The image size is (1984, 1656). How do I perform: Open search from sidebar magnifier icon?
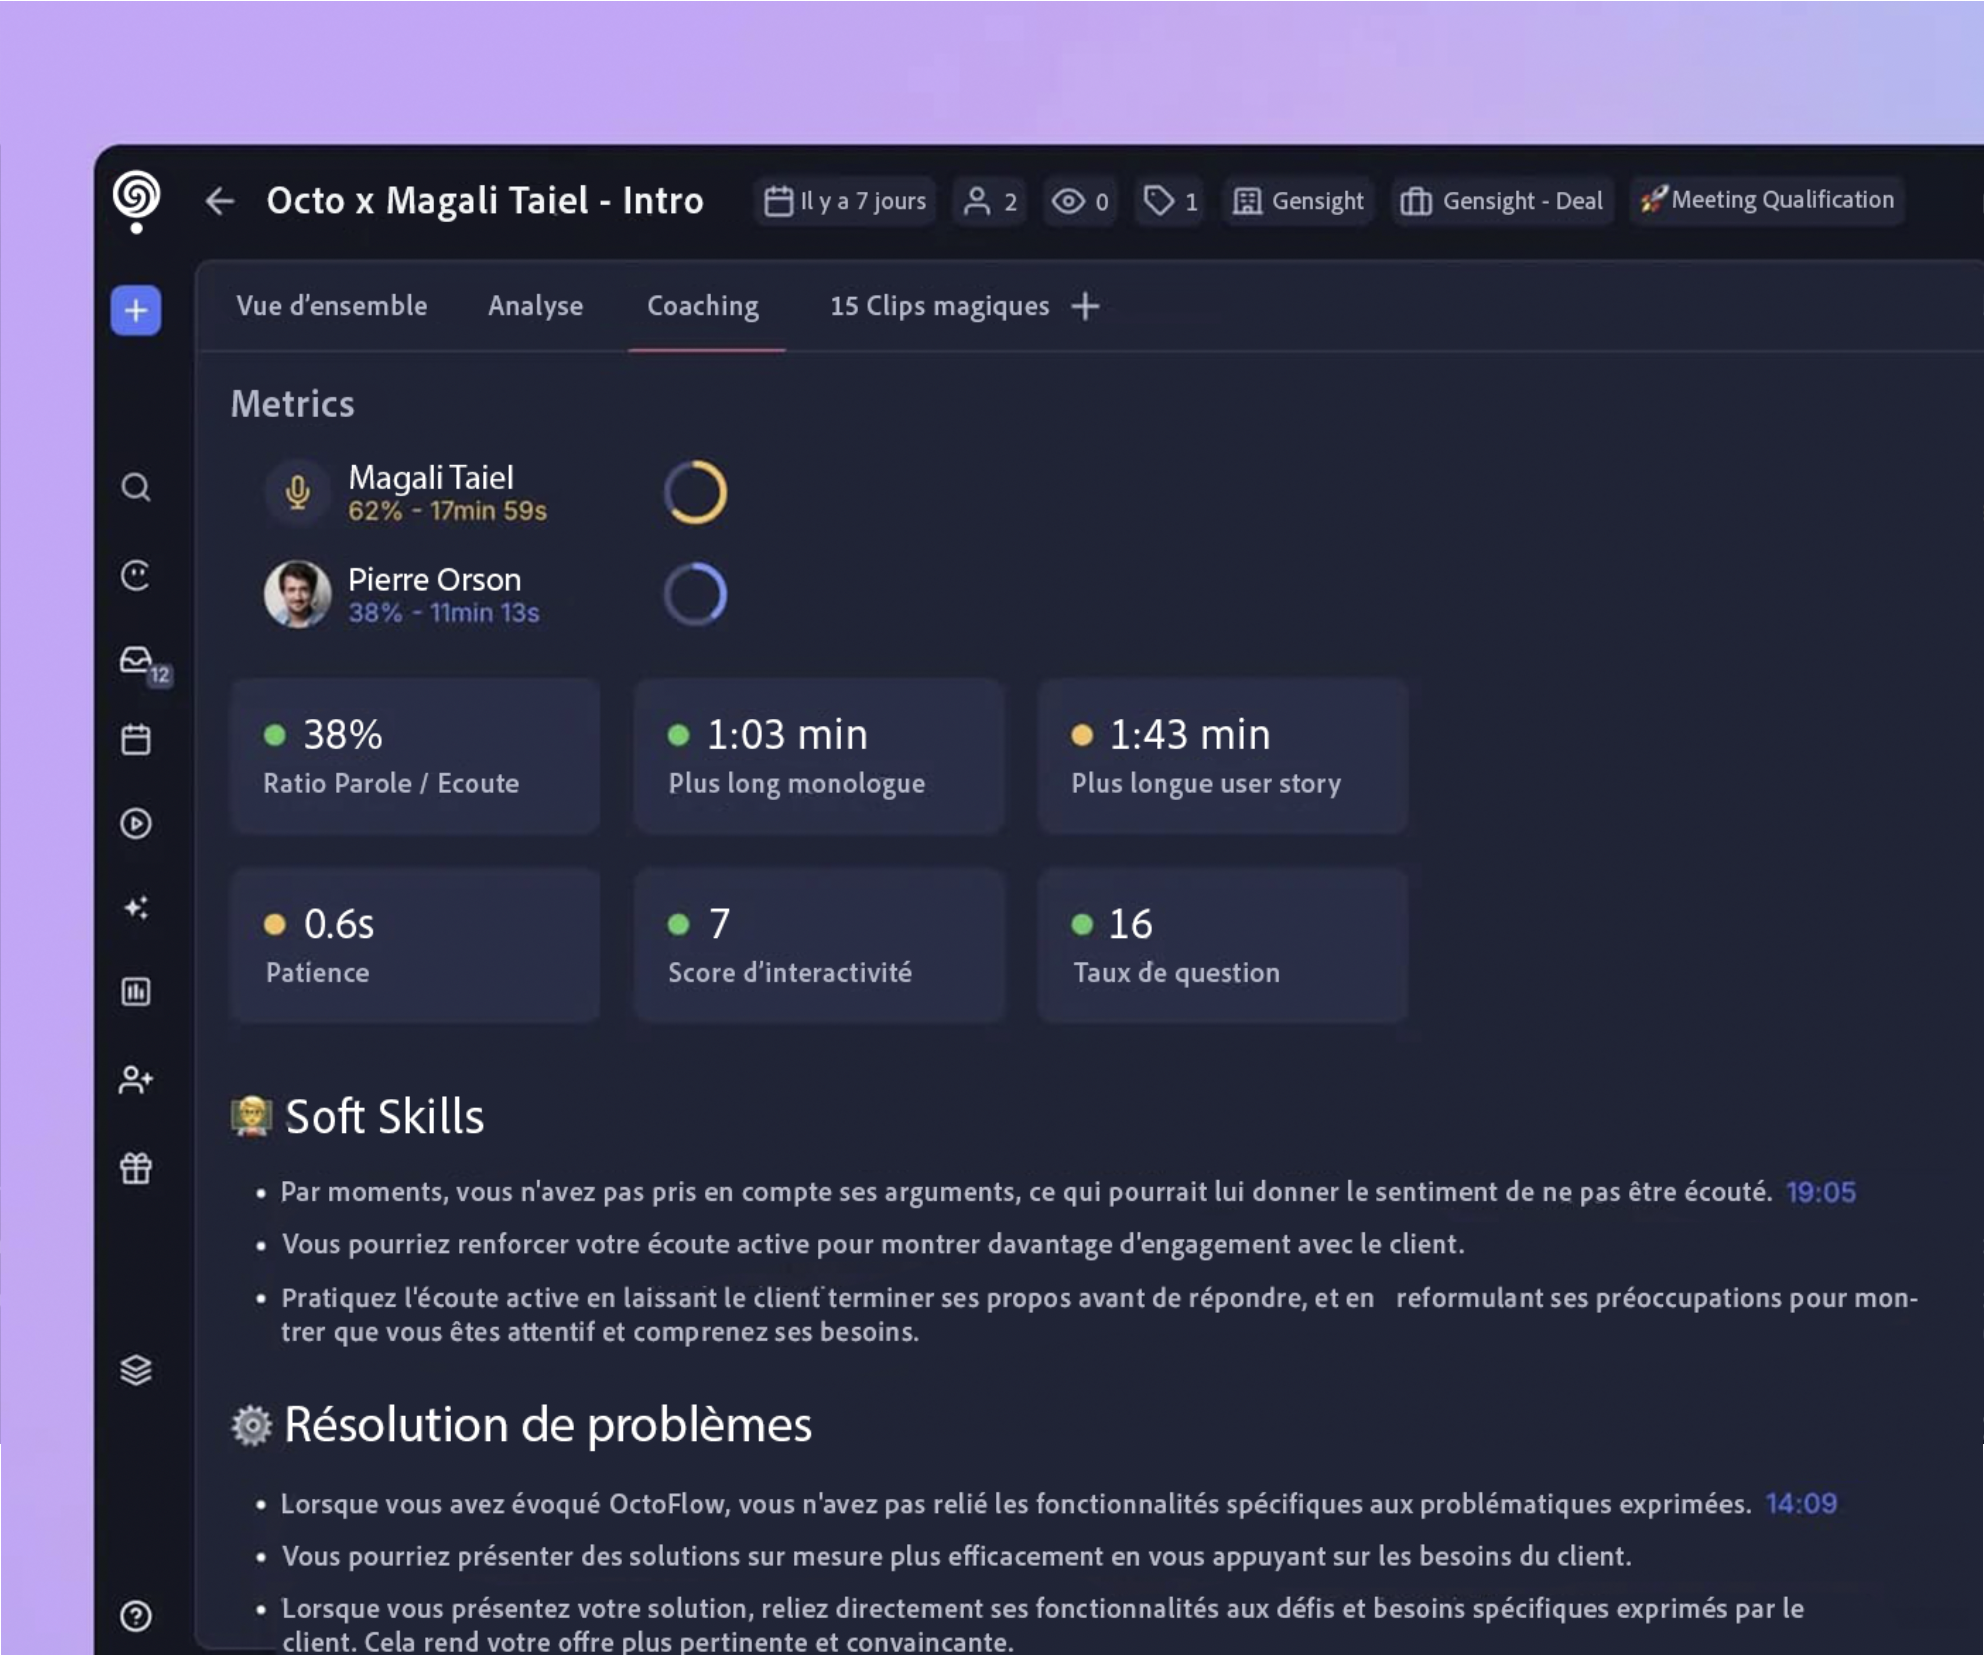click(x=136, y=488)
